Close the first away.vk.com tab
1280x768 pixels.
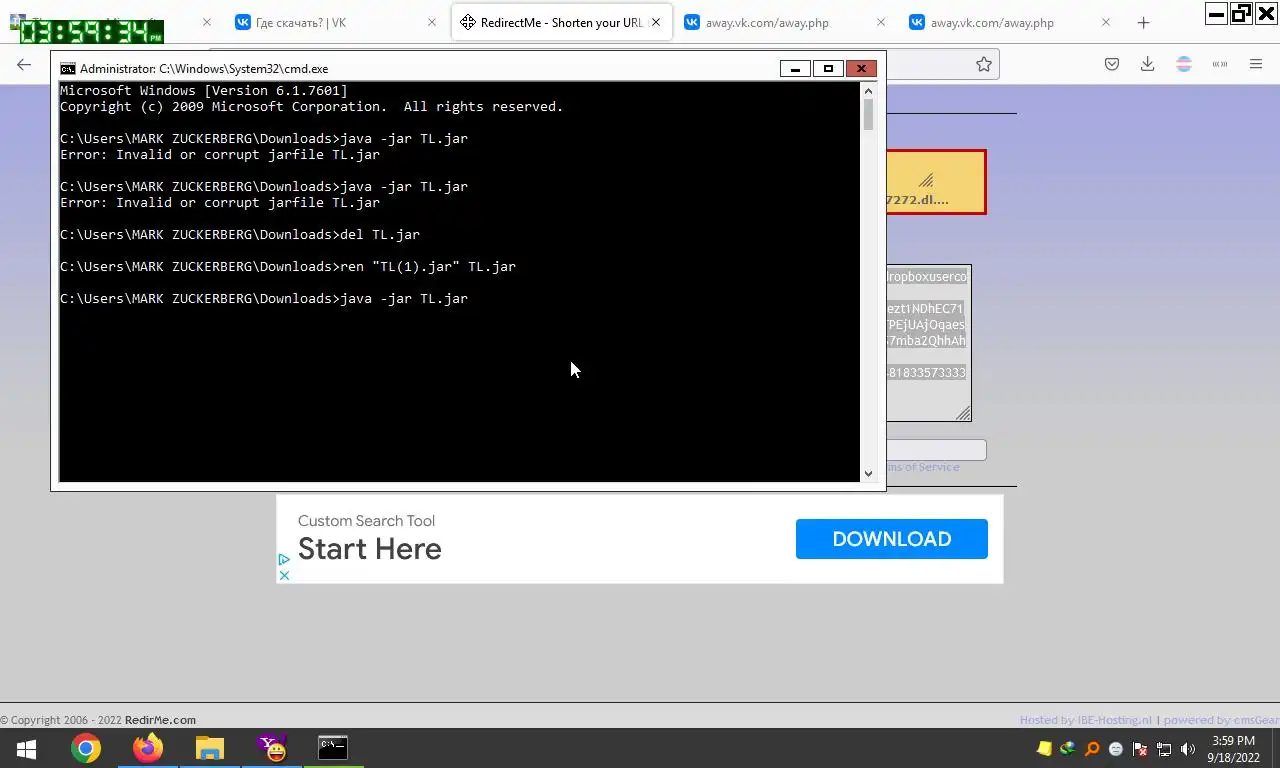pyautogui.click(x=881, y=22)
